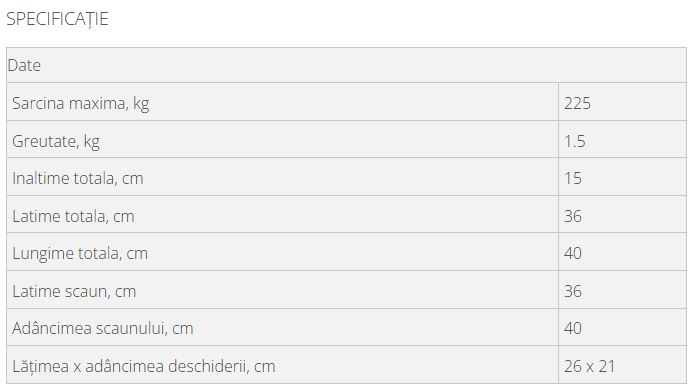This screenshot has width=692, height=389.
Task: Click the Adâncimea scaunului, cm label
Action: (103, 329)
